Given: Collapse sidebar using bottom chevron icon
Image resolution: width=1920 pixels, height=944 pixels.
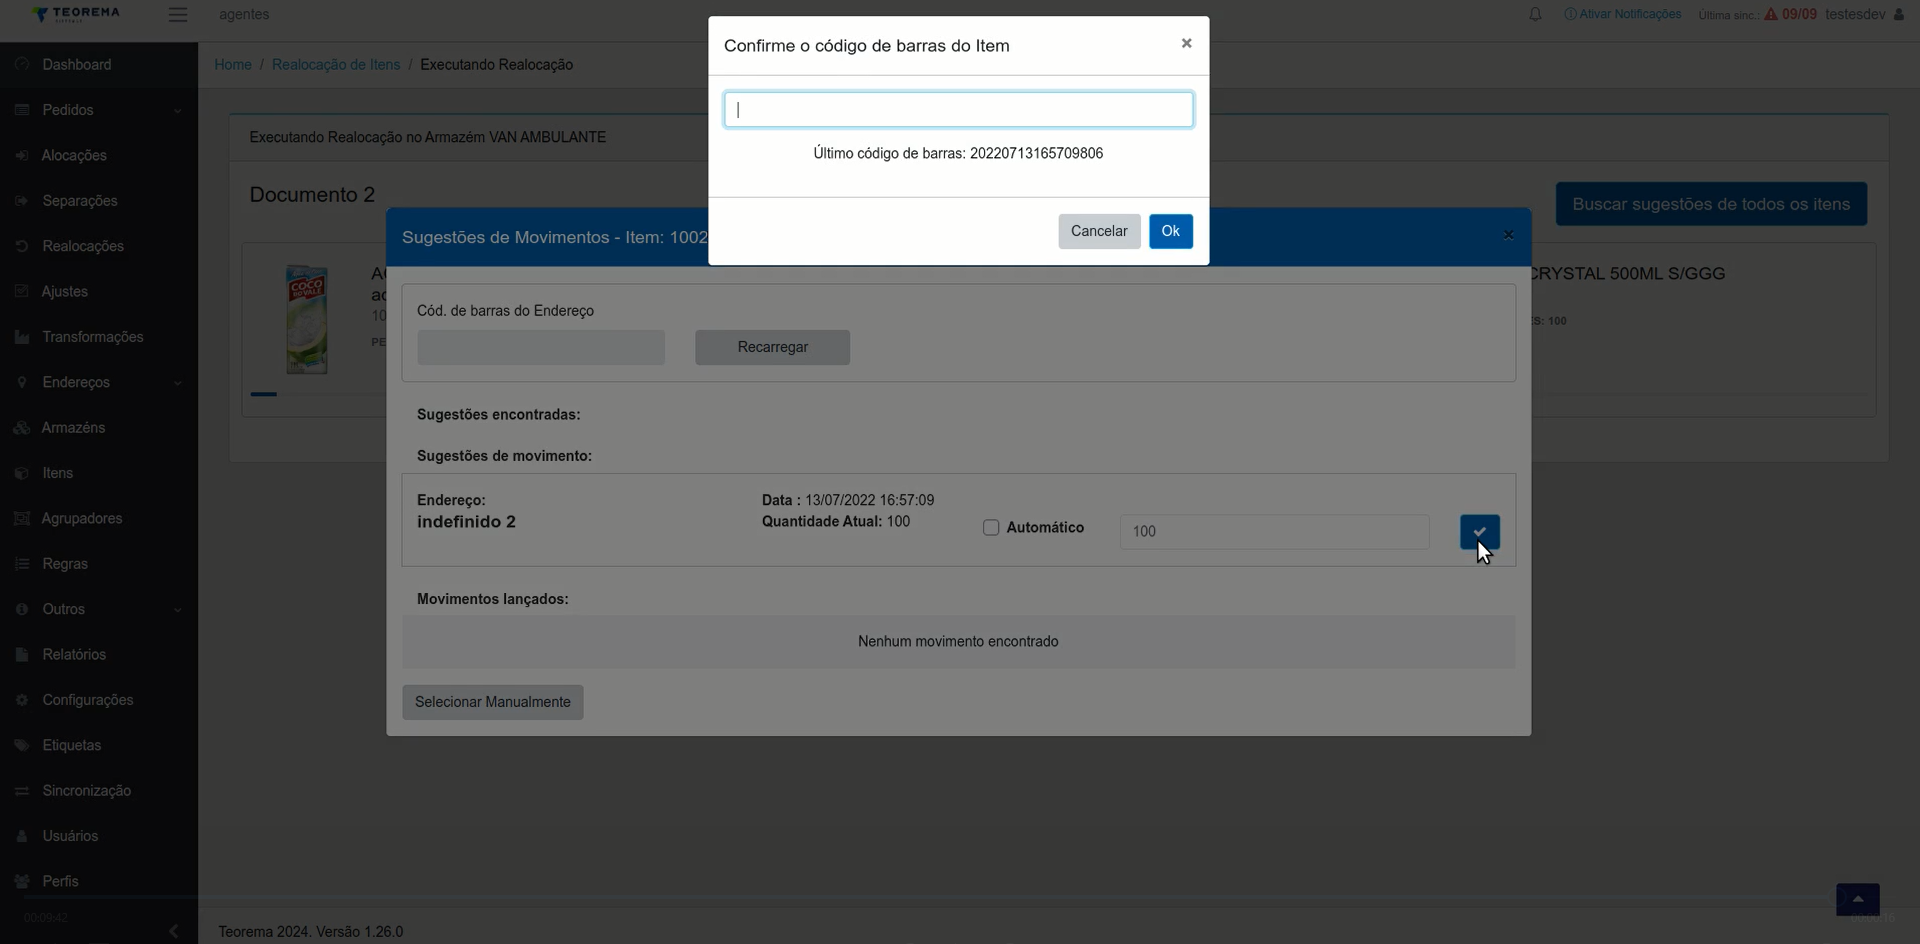Looking at the screenshot, I should coord(174,931).
